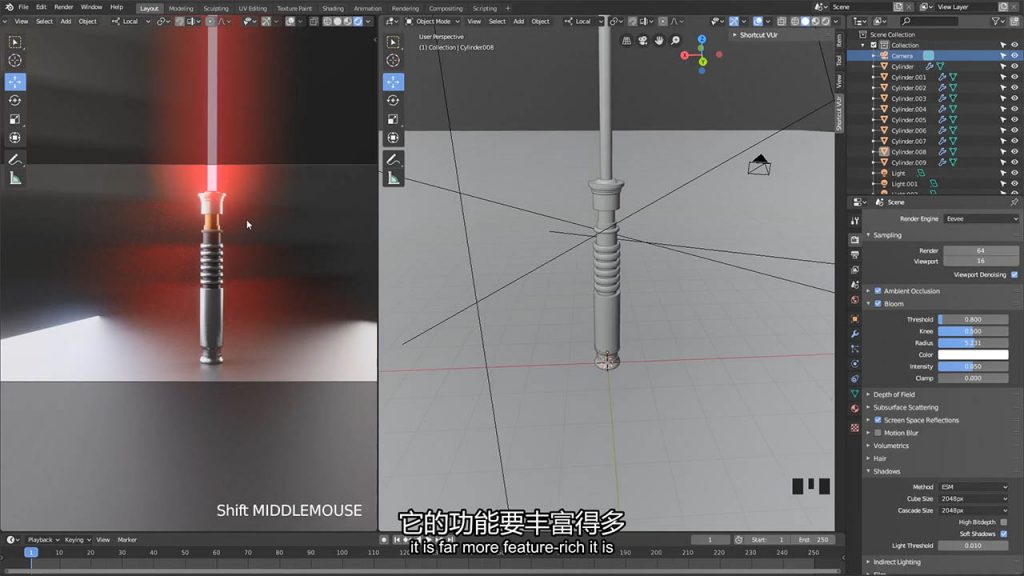Open the outliner filter funnel
Screen dimensions: 1024x576
998,22
